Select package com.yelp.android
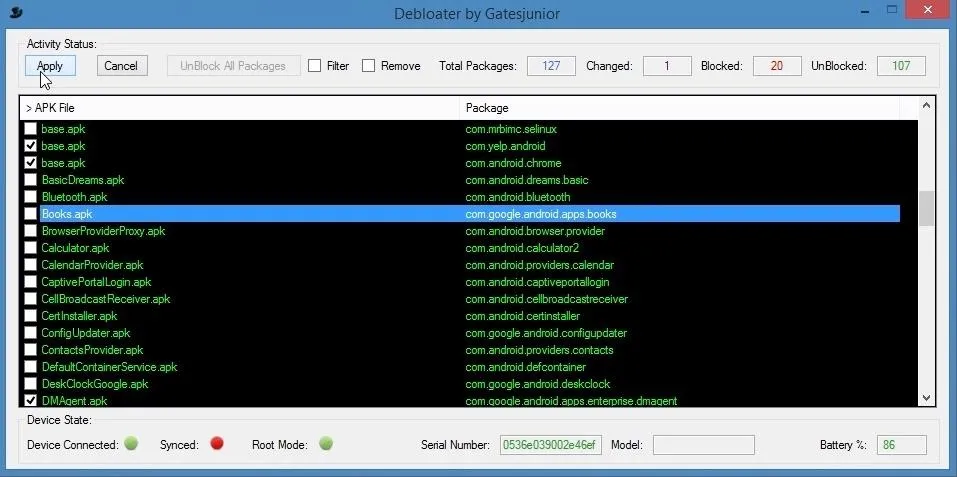 click(505, 146)
